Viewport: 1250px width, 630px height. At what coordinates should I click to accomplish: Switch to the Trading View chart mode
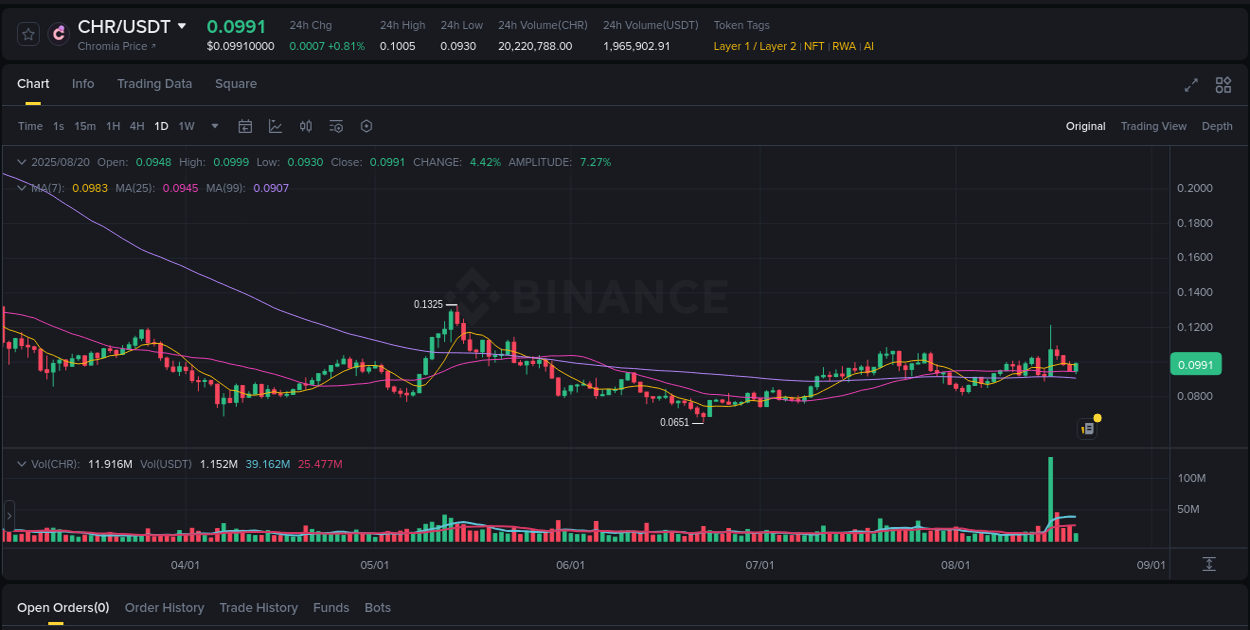[1153, 126]
